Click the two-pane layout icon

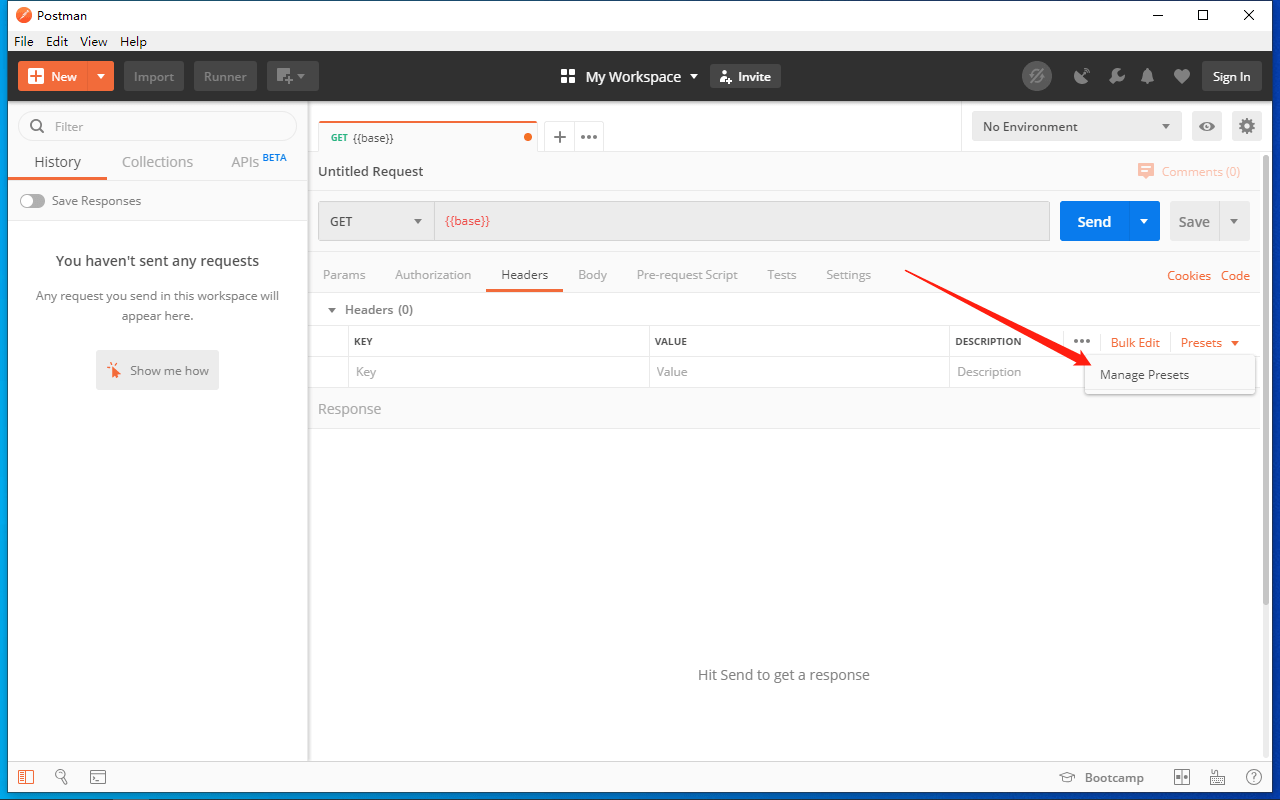(x=1181, y=777)
